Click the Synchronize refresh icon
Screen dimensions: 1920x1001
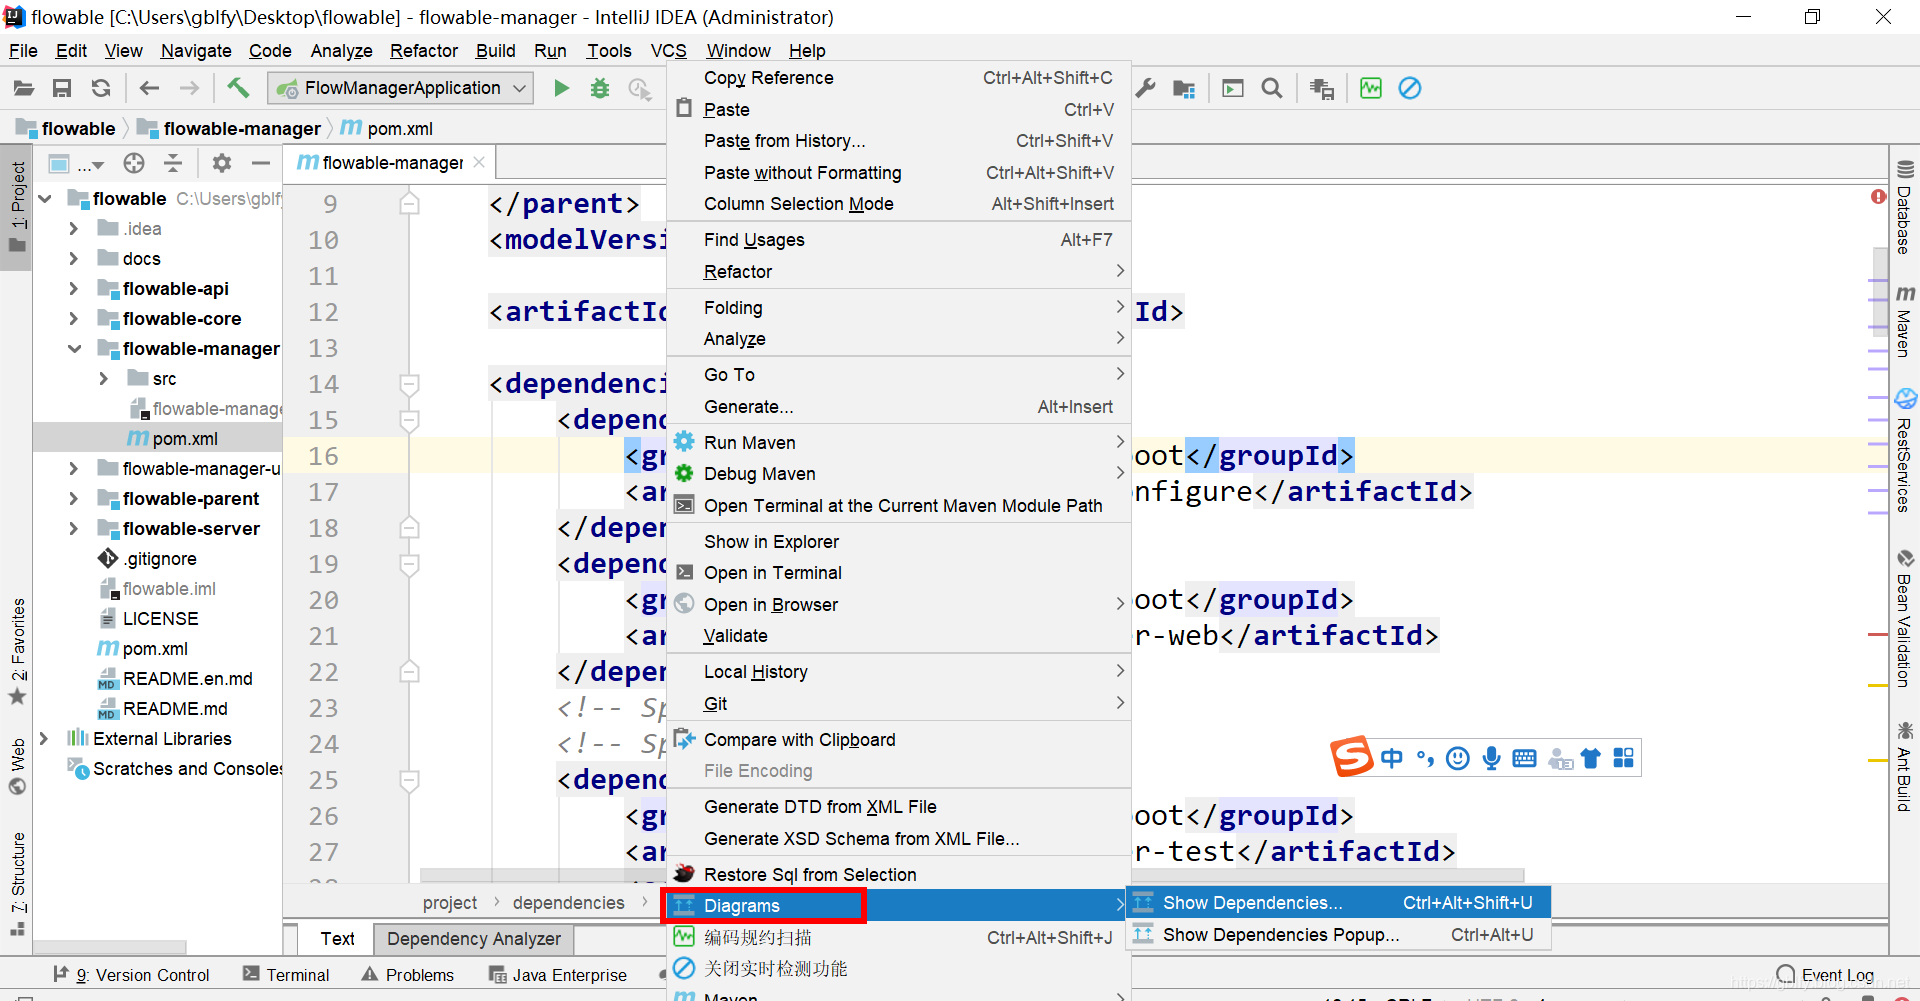(101, 89)
